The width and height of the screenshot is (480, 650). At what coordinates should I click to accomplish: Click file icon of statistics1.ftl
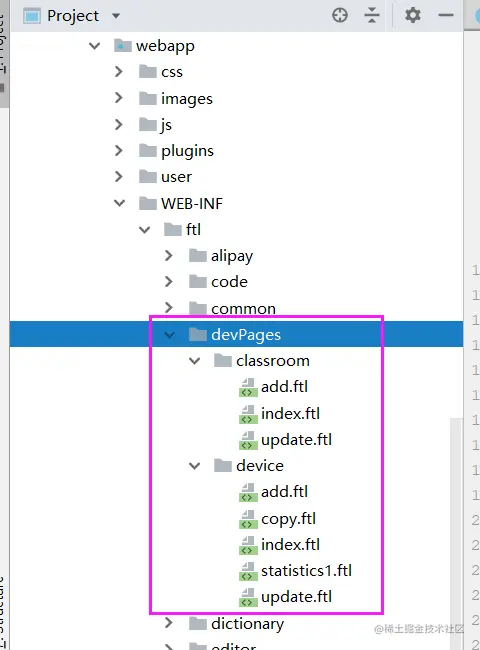tap(248, 571)
